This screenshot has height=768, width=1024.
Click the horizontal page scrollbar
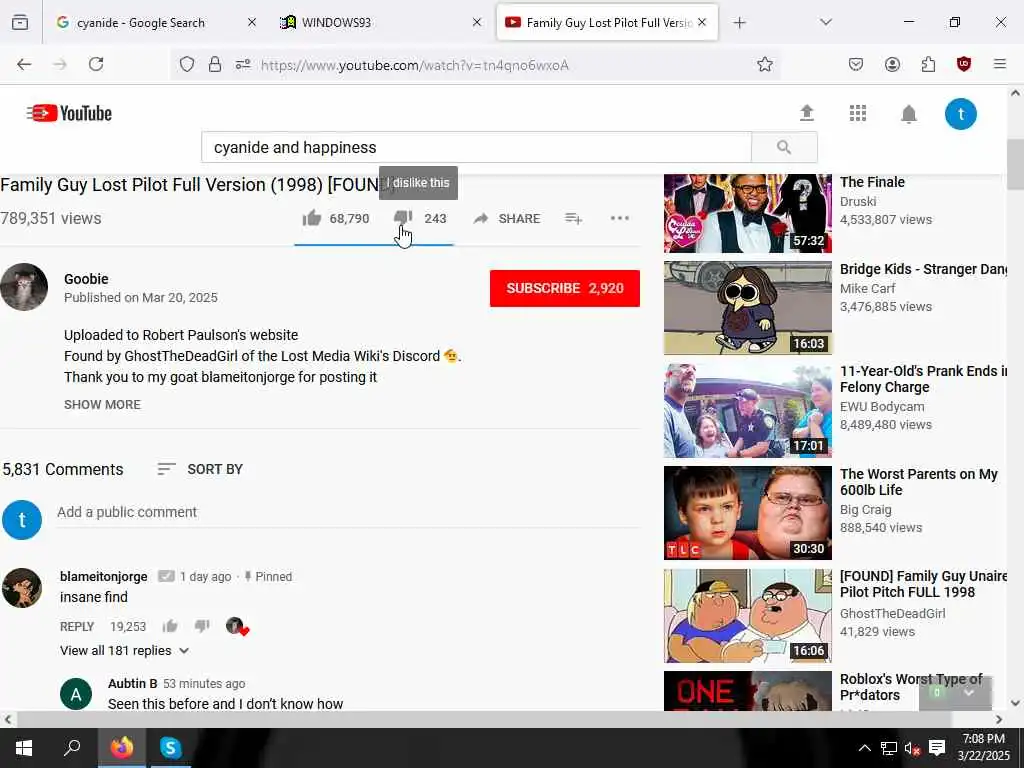click(x=484, y=720)
